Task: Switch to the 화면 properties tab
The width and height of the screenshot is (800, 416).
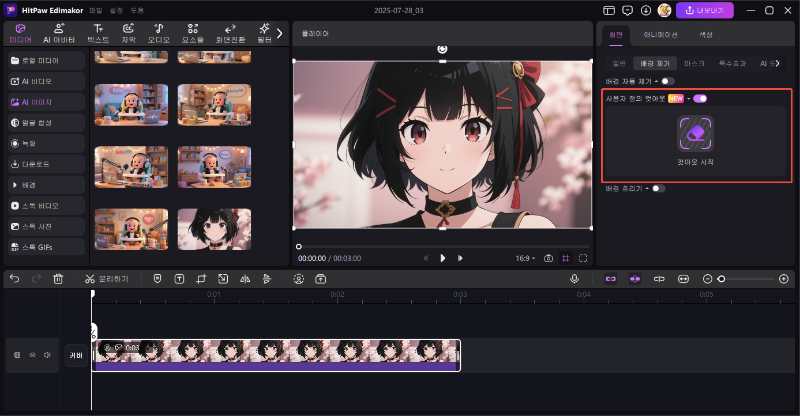Action: (616, 35)
